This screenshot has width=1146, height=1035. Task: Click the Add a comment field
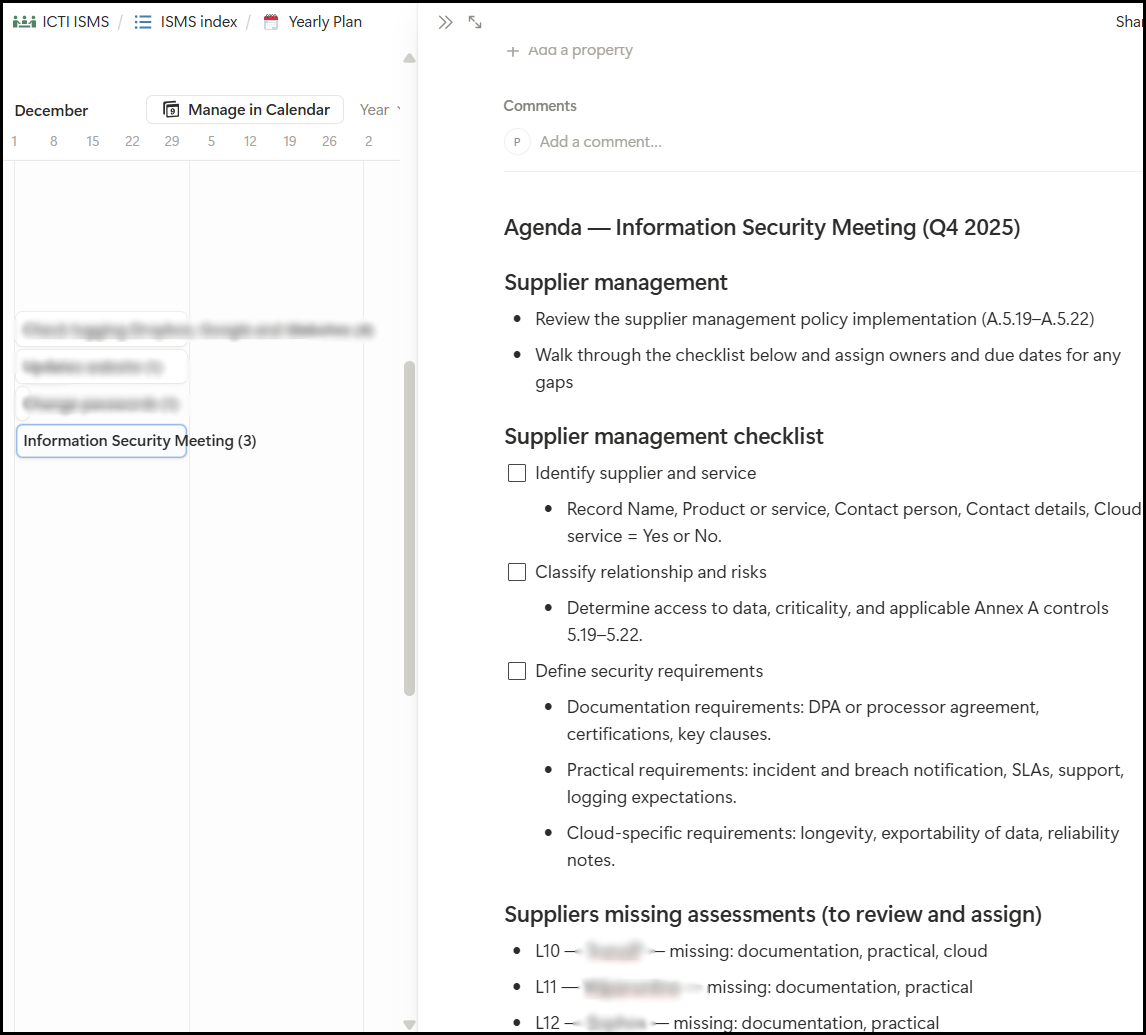click(x=600, y=142)
